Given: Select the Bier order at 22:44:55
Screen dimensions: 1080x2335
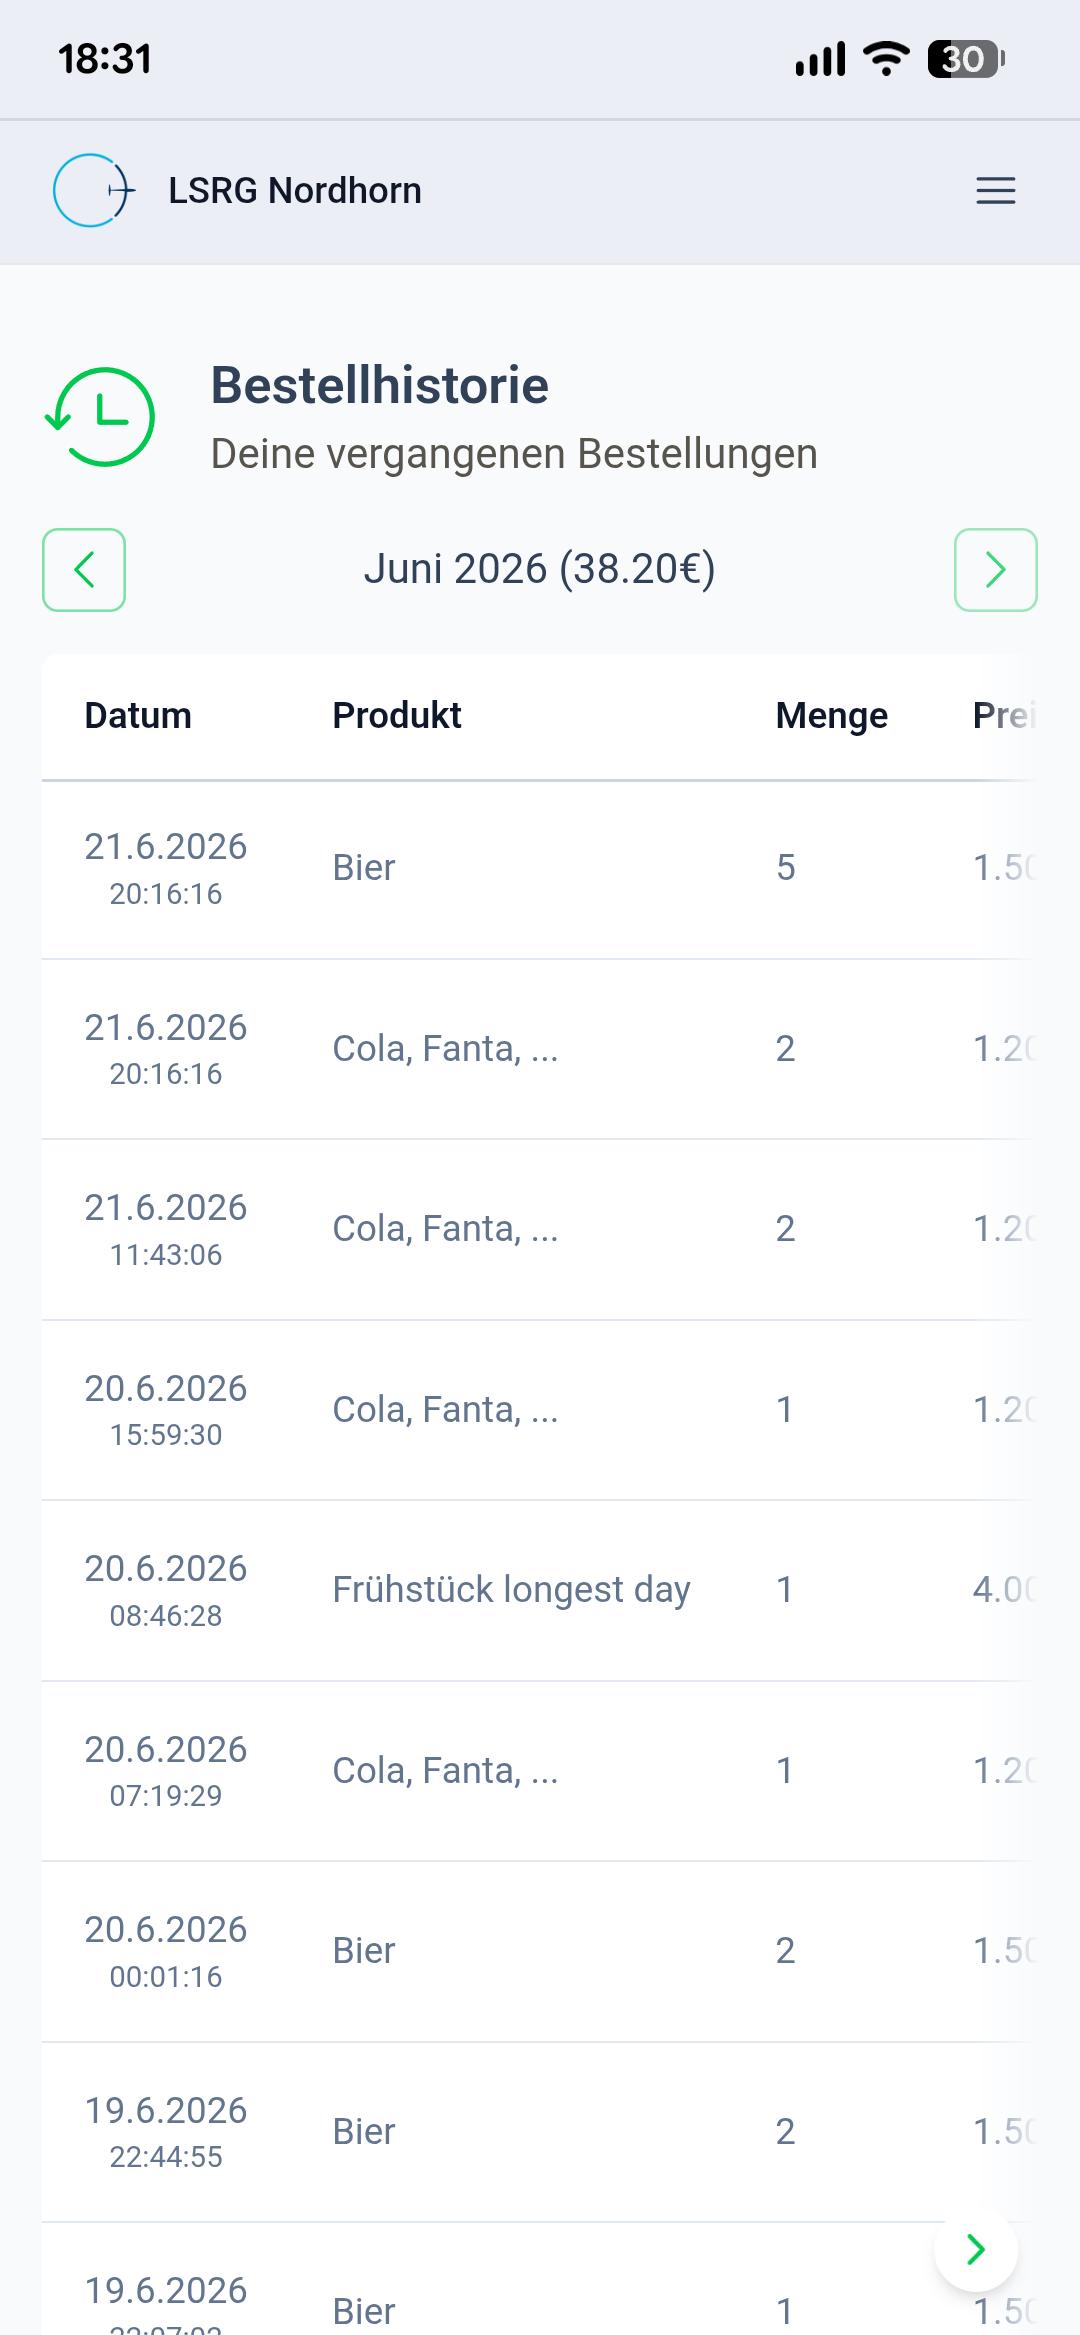Looking at the screenshot, I should click(x=540, y=2132).
